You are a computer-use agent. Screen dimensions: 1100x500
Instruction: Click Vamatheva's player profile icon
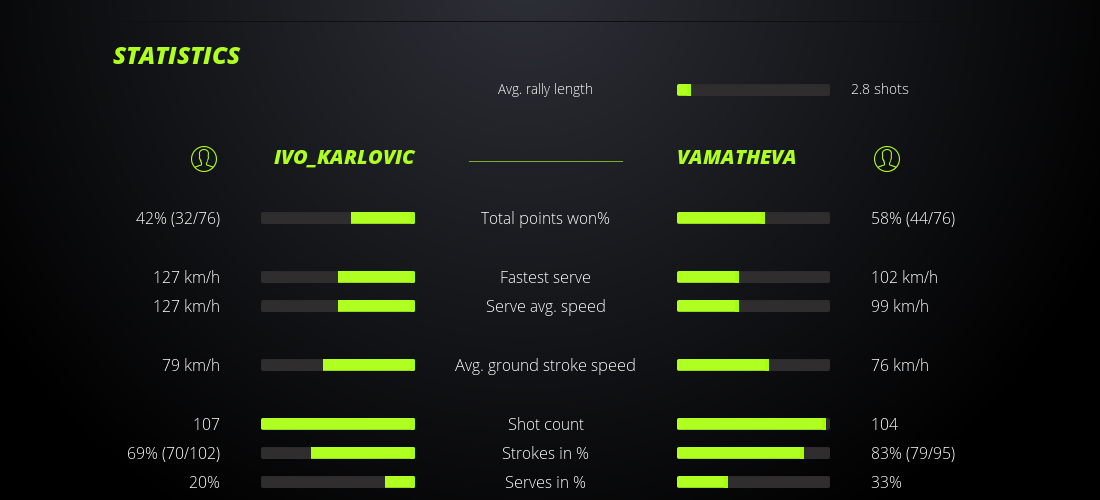point(887,158)
